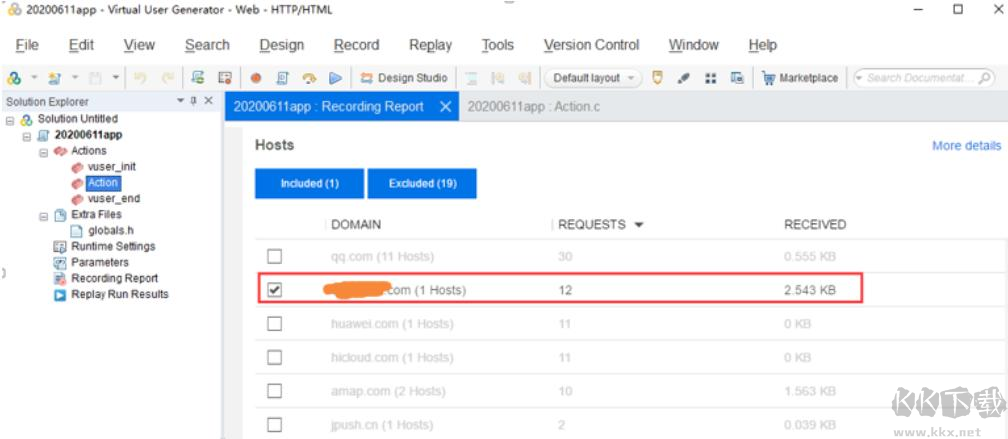This screenshot has height=439, width=1008.
Task: Click the More details link
Action: [x=966, y=146]
